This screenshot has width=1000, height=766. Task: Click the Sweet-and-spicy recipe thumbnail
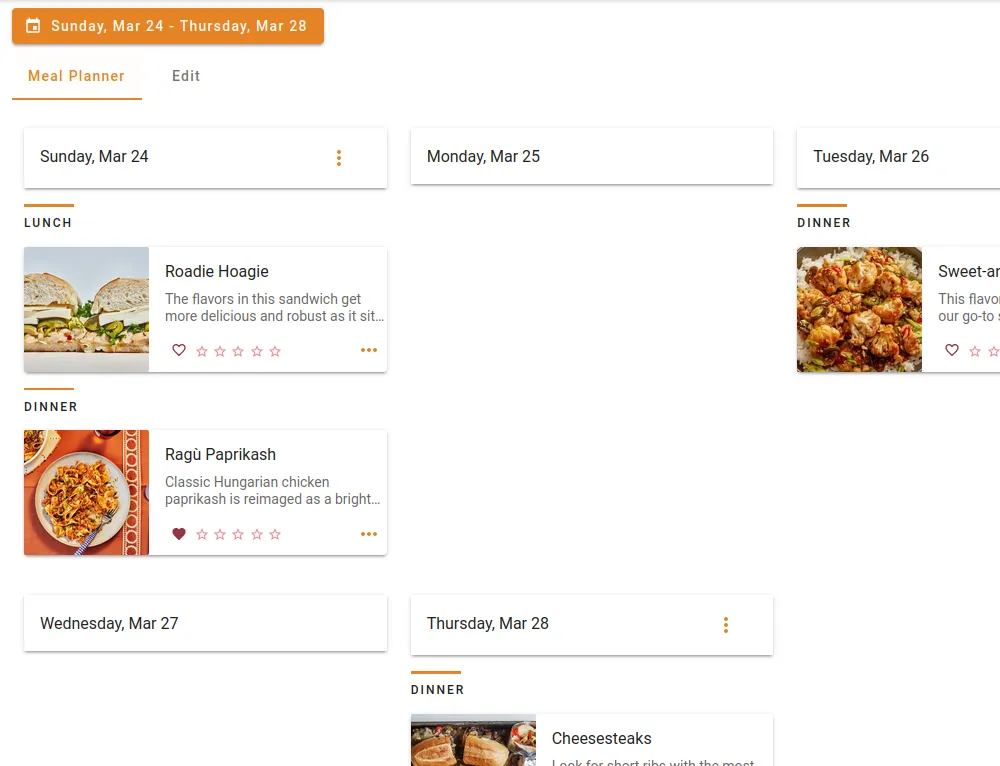859,310
